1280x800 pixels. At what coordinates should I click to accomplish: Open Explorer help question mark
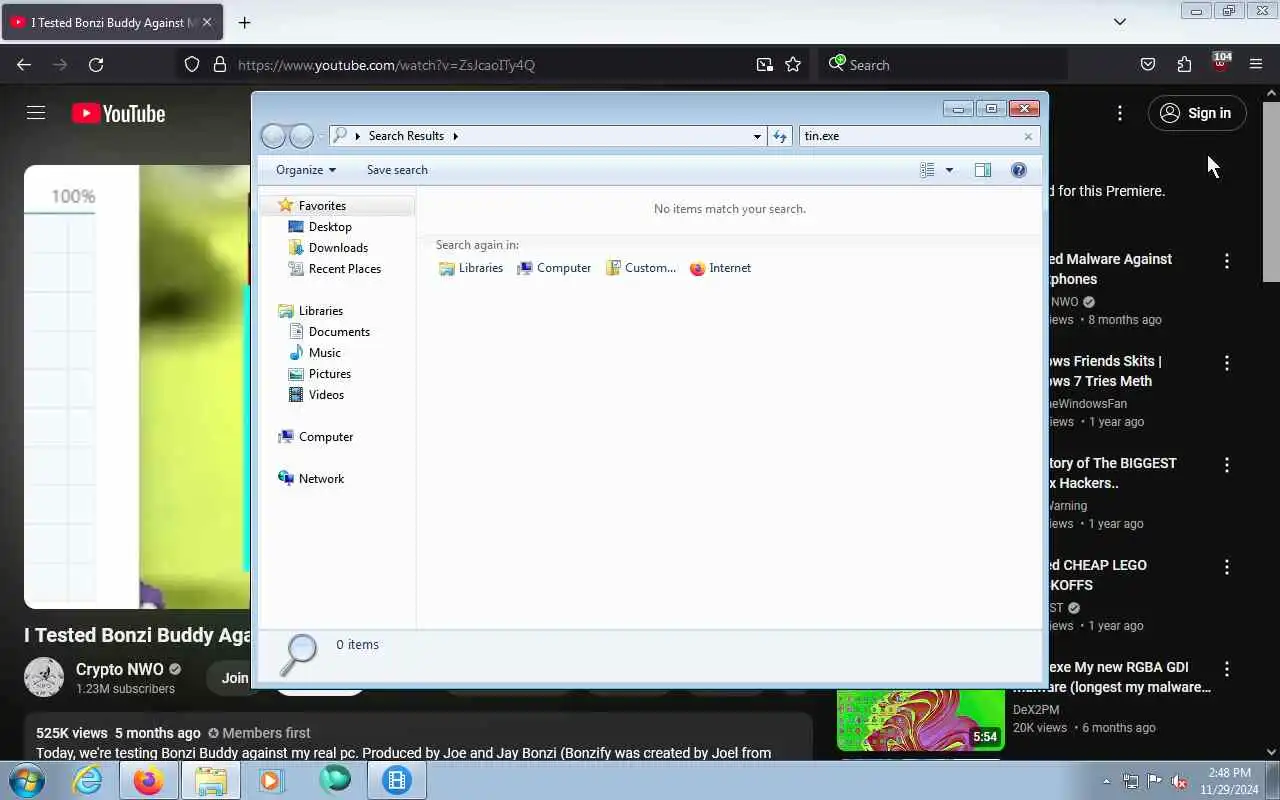pos(1018,170)
